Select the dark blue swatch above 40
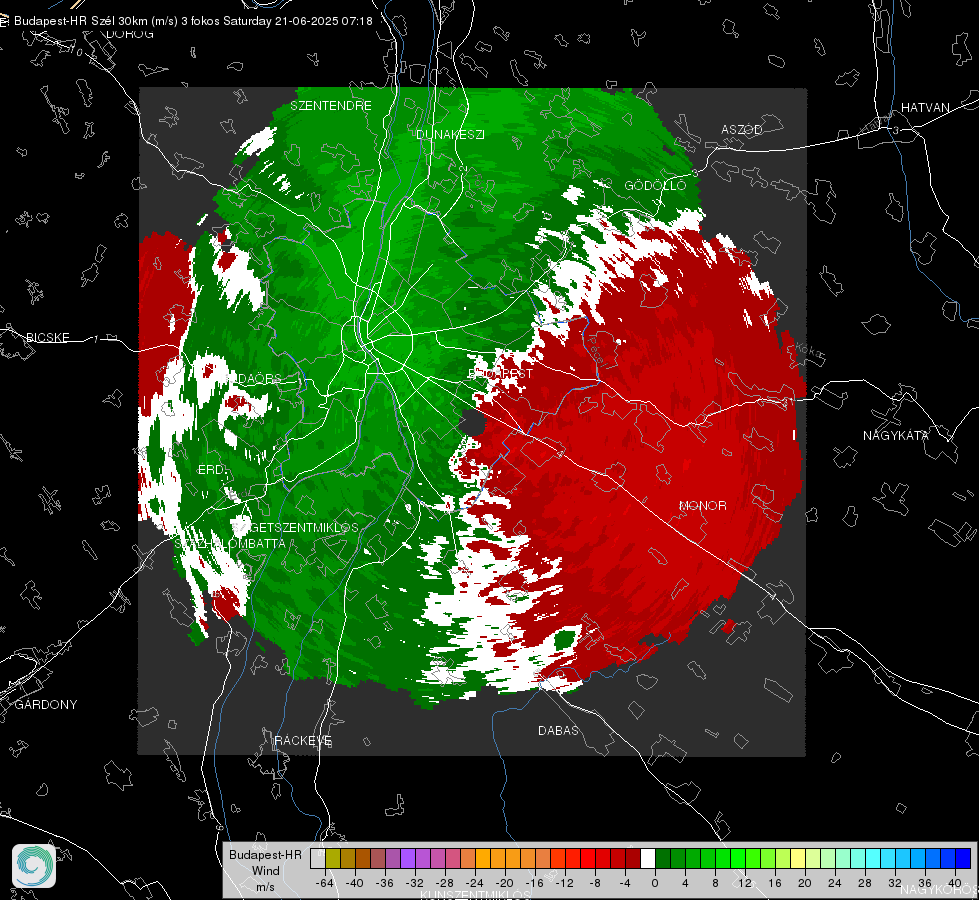This screenshot has height=900, width=979. [x=963, y=858]
